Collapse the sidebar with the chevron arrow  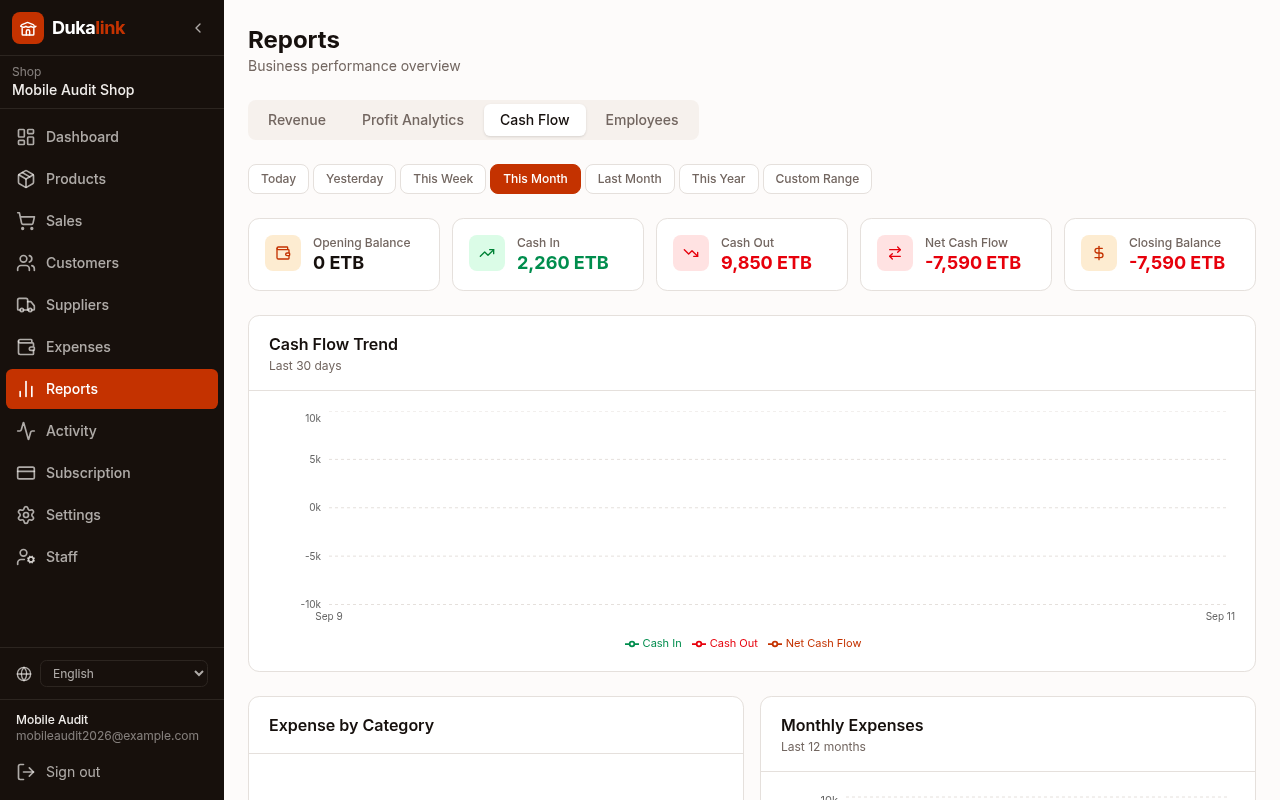198,28
